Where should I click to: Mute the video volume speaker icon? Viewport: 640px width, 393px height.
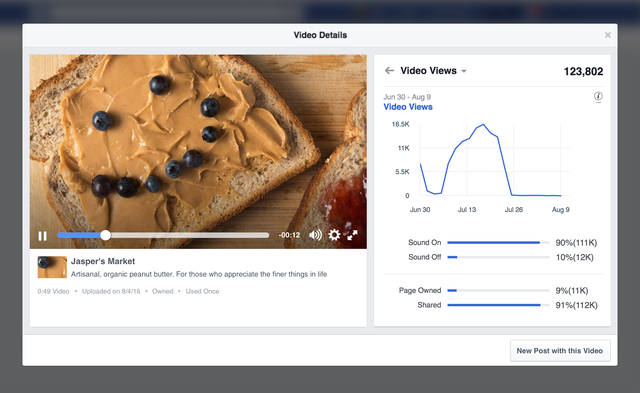pos(315,235)
